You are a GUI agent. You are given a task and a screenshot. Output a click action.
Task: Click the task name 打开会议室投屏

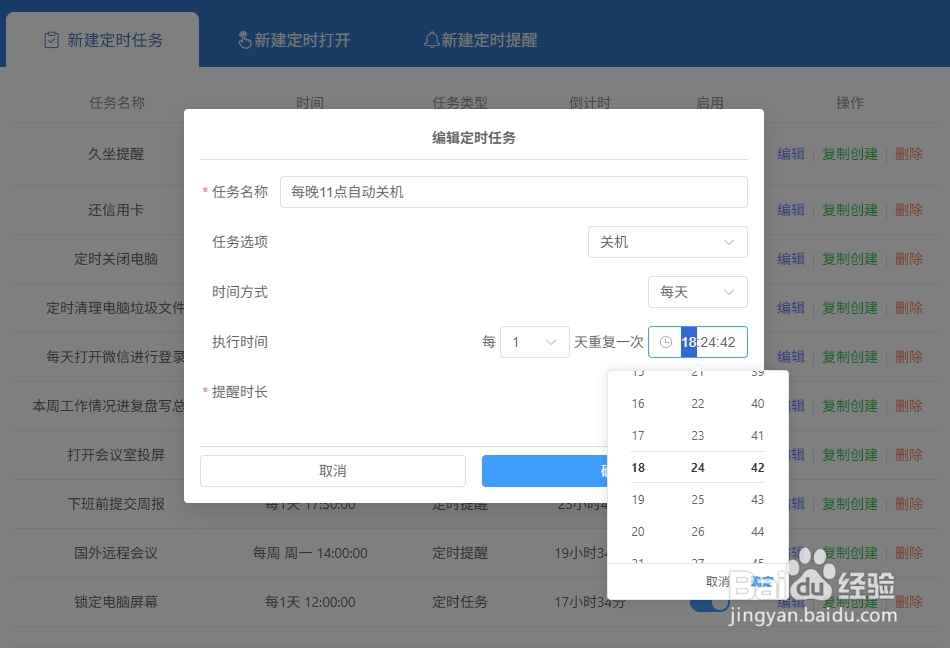pos(116,455)
